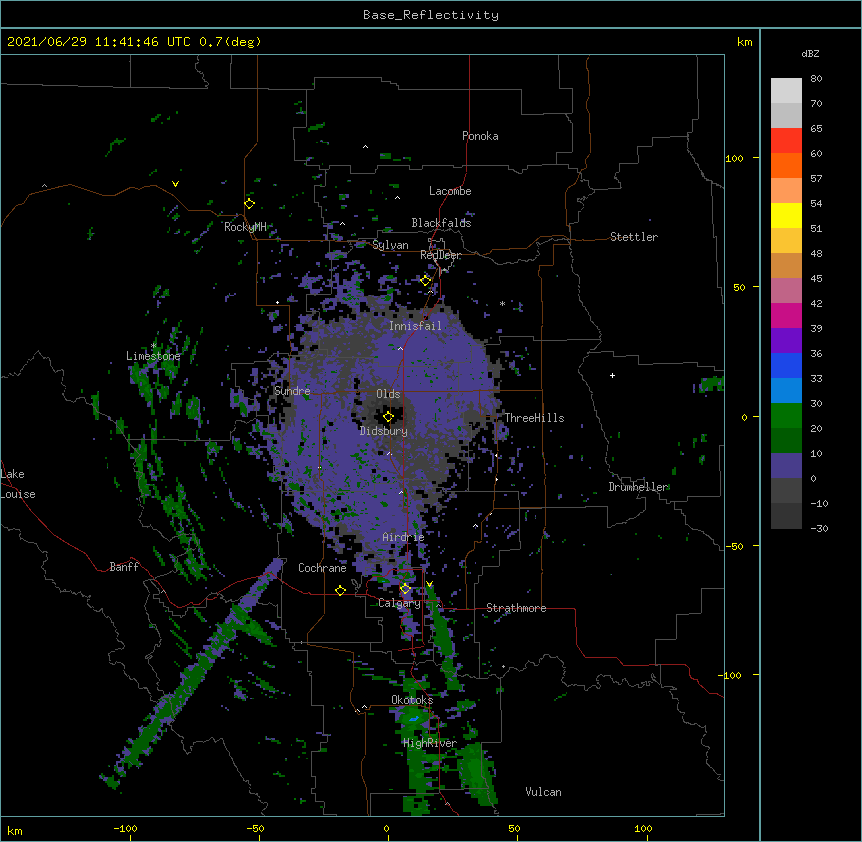Click the radar site diamond between Olds and Didsbury

coord(388,417)
